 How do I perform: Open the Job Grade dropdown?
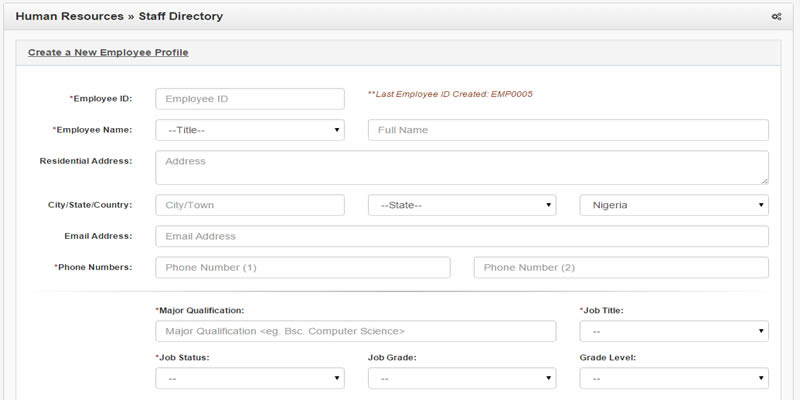[x=462, y=379]
